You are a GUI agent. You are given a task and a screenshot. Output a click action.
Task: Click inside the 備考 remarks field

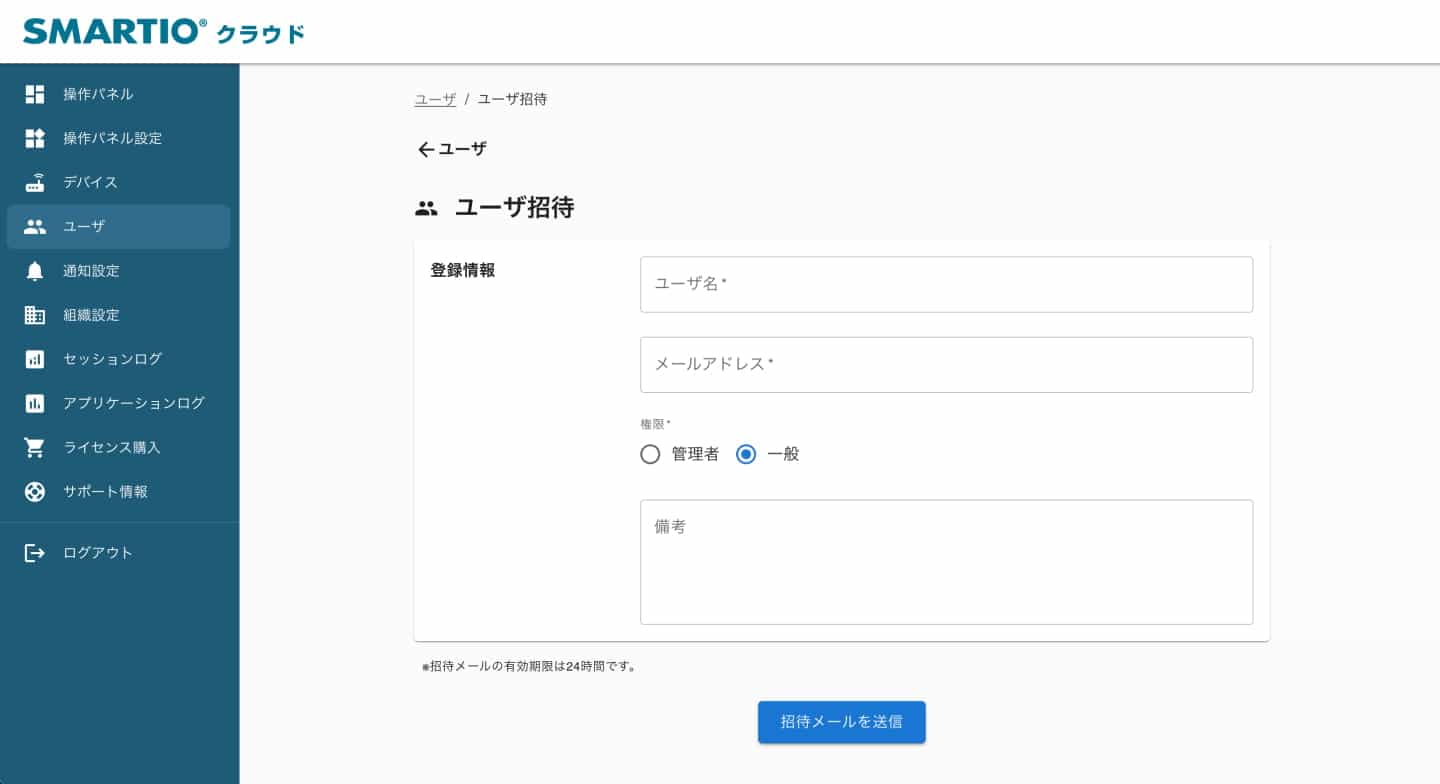(x=946, y=560)
